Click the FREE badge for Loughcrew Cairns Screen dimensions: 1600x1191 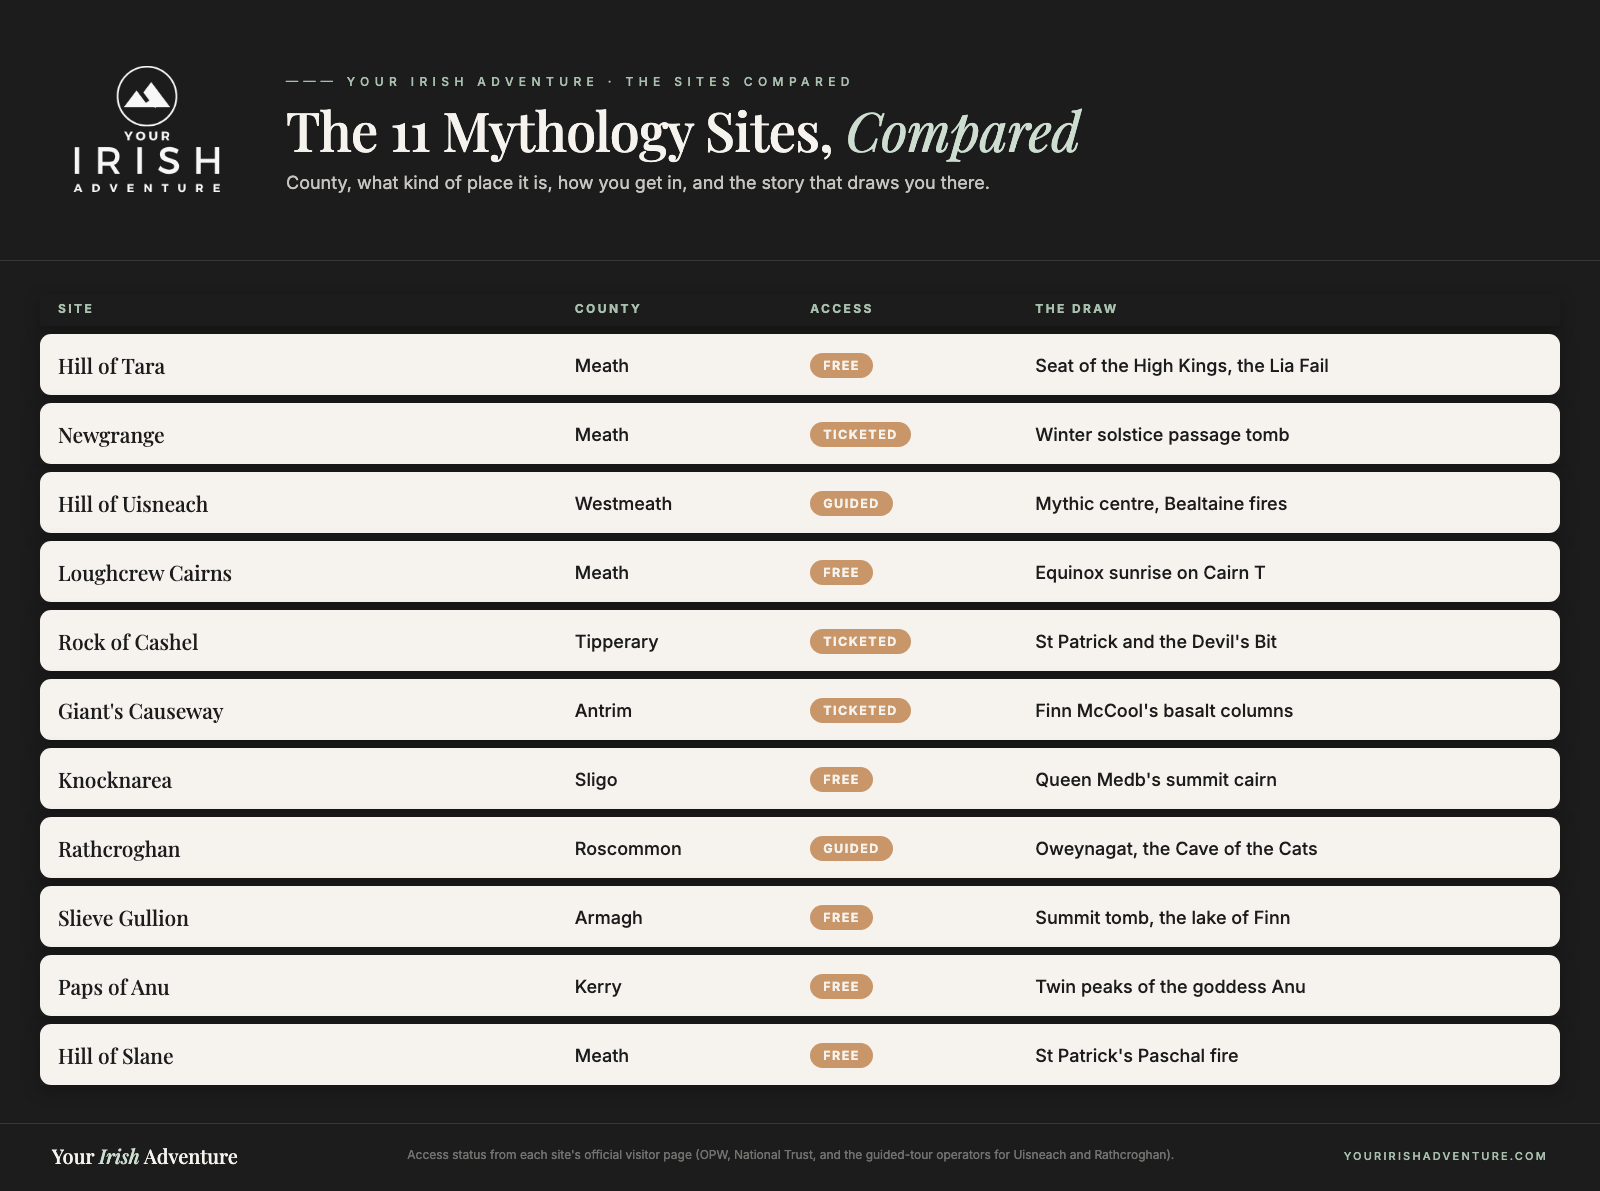[841, 573]
